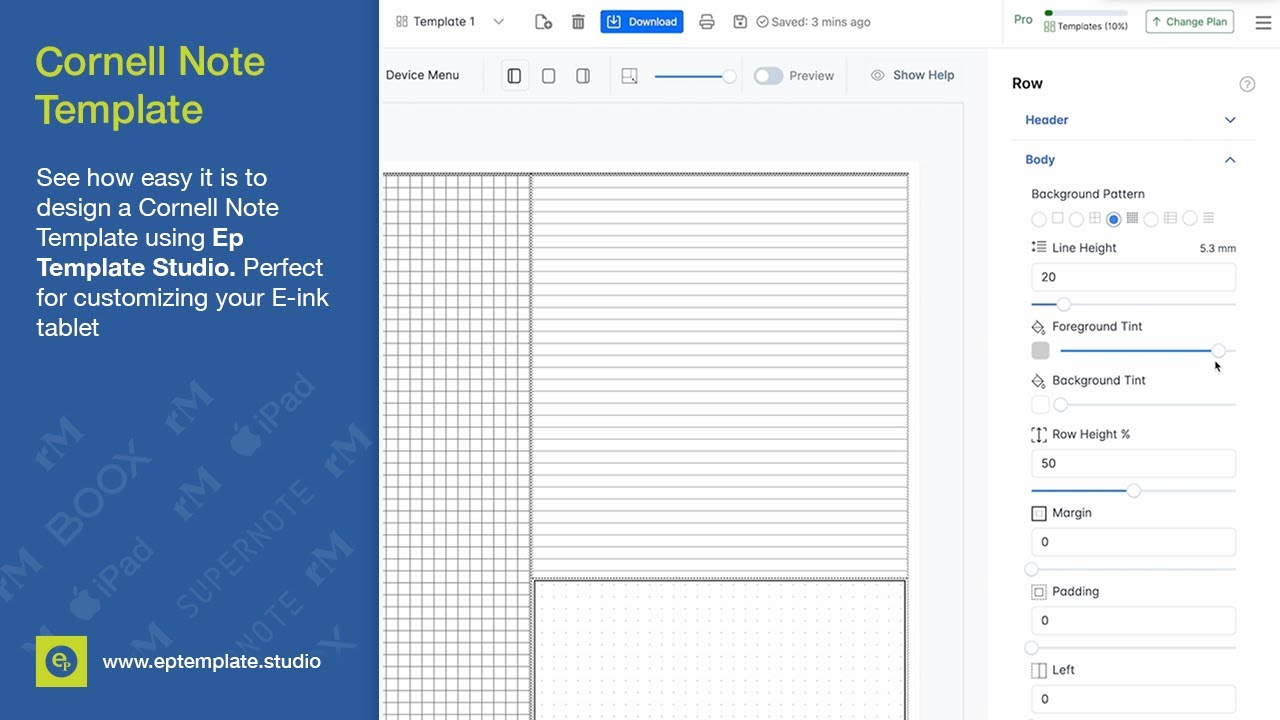Select the fine grid pattern radio
This screenshot has width=1280, height=720.
tap(1114, 219)
